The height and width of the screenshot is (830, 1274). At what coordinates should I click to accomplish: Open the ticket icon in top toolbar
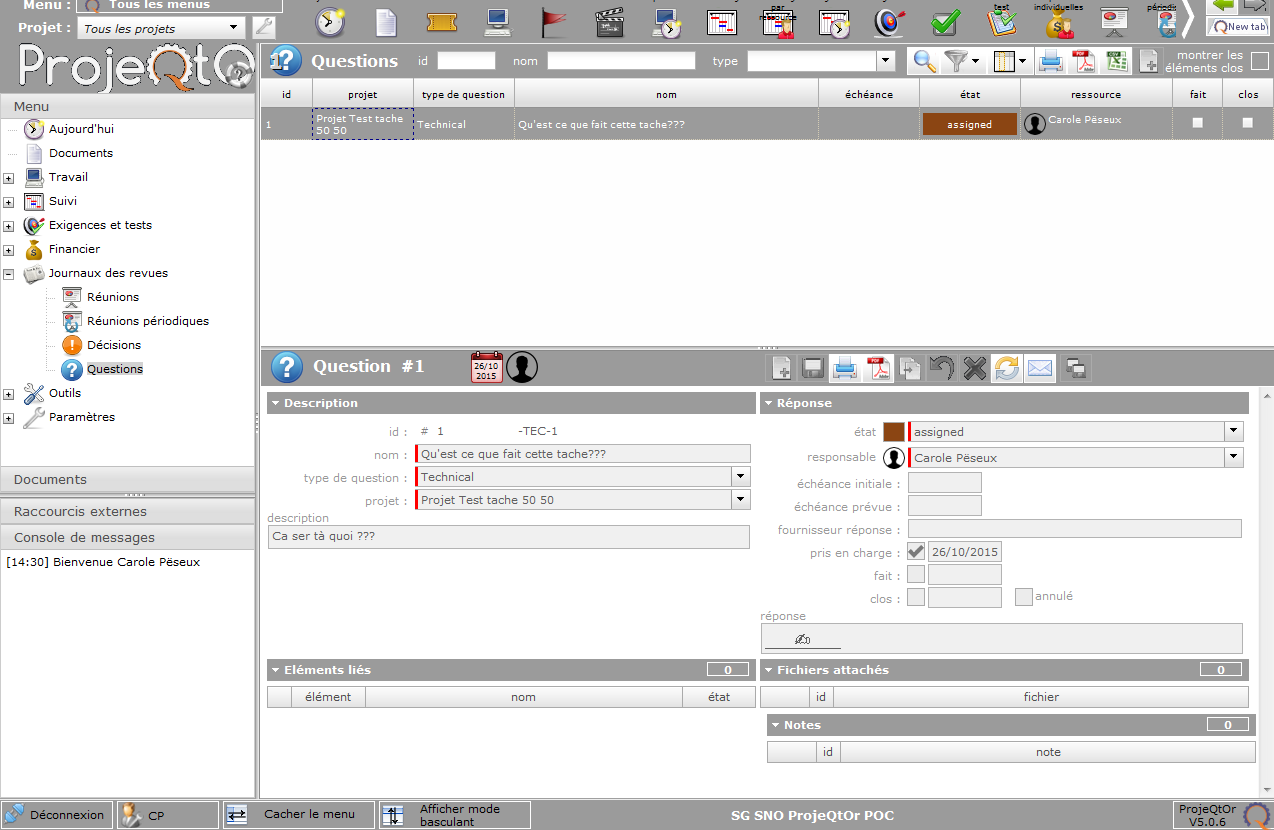442,22
